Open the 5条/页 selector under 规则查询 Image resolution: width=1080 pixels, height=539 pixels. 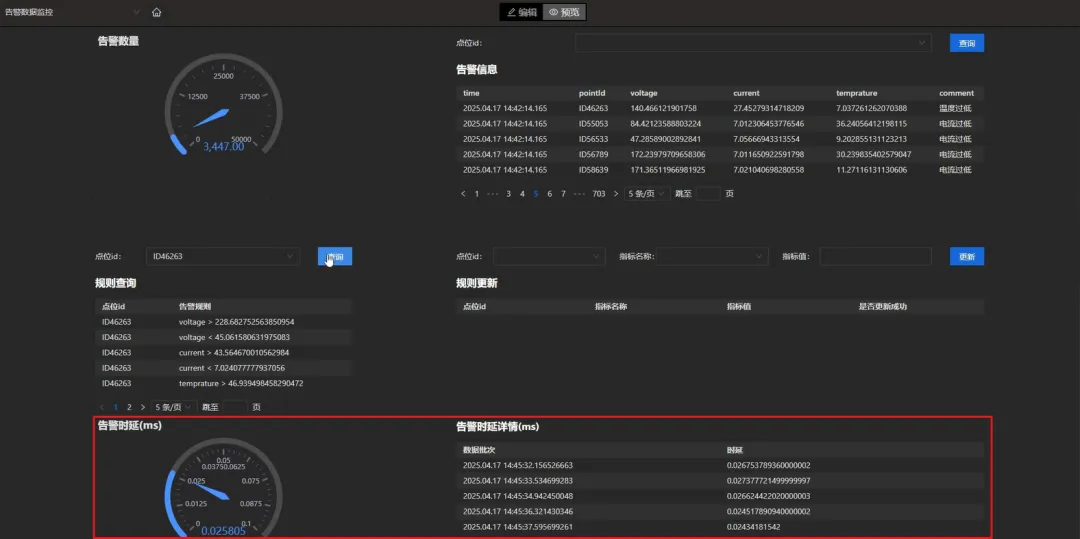pos(175,407)
